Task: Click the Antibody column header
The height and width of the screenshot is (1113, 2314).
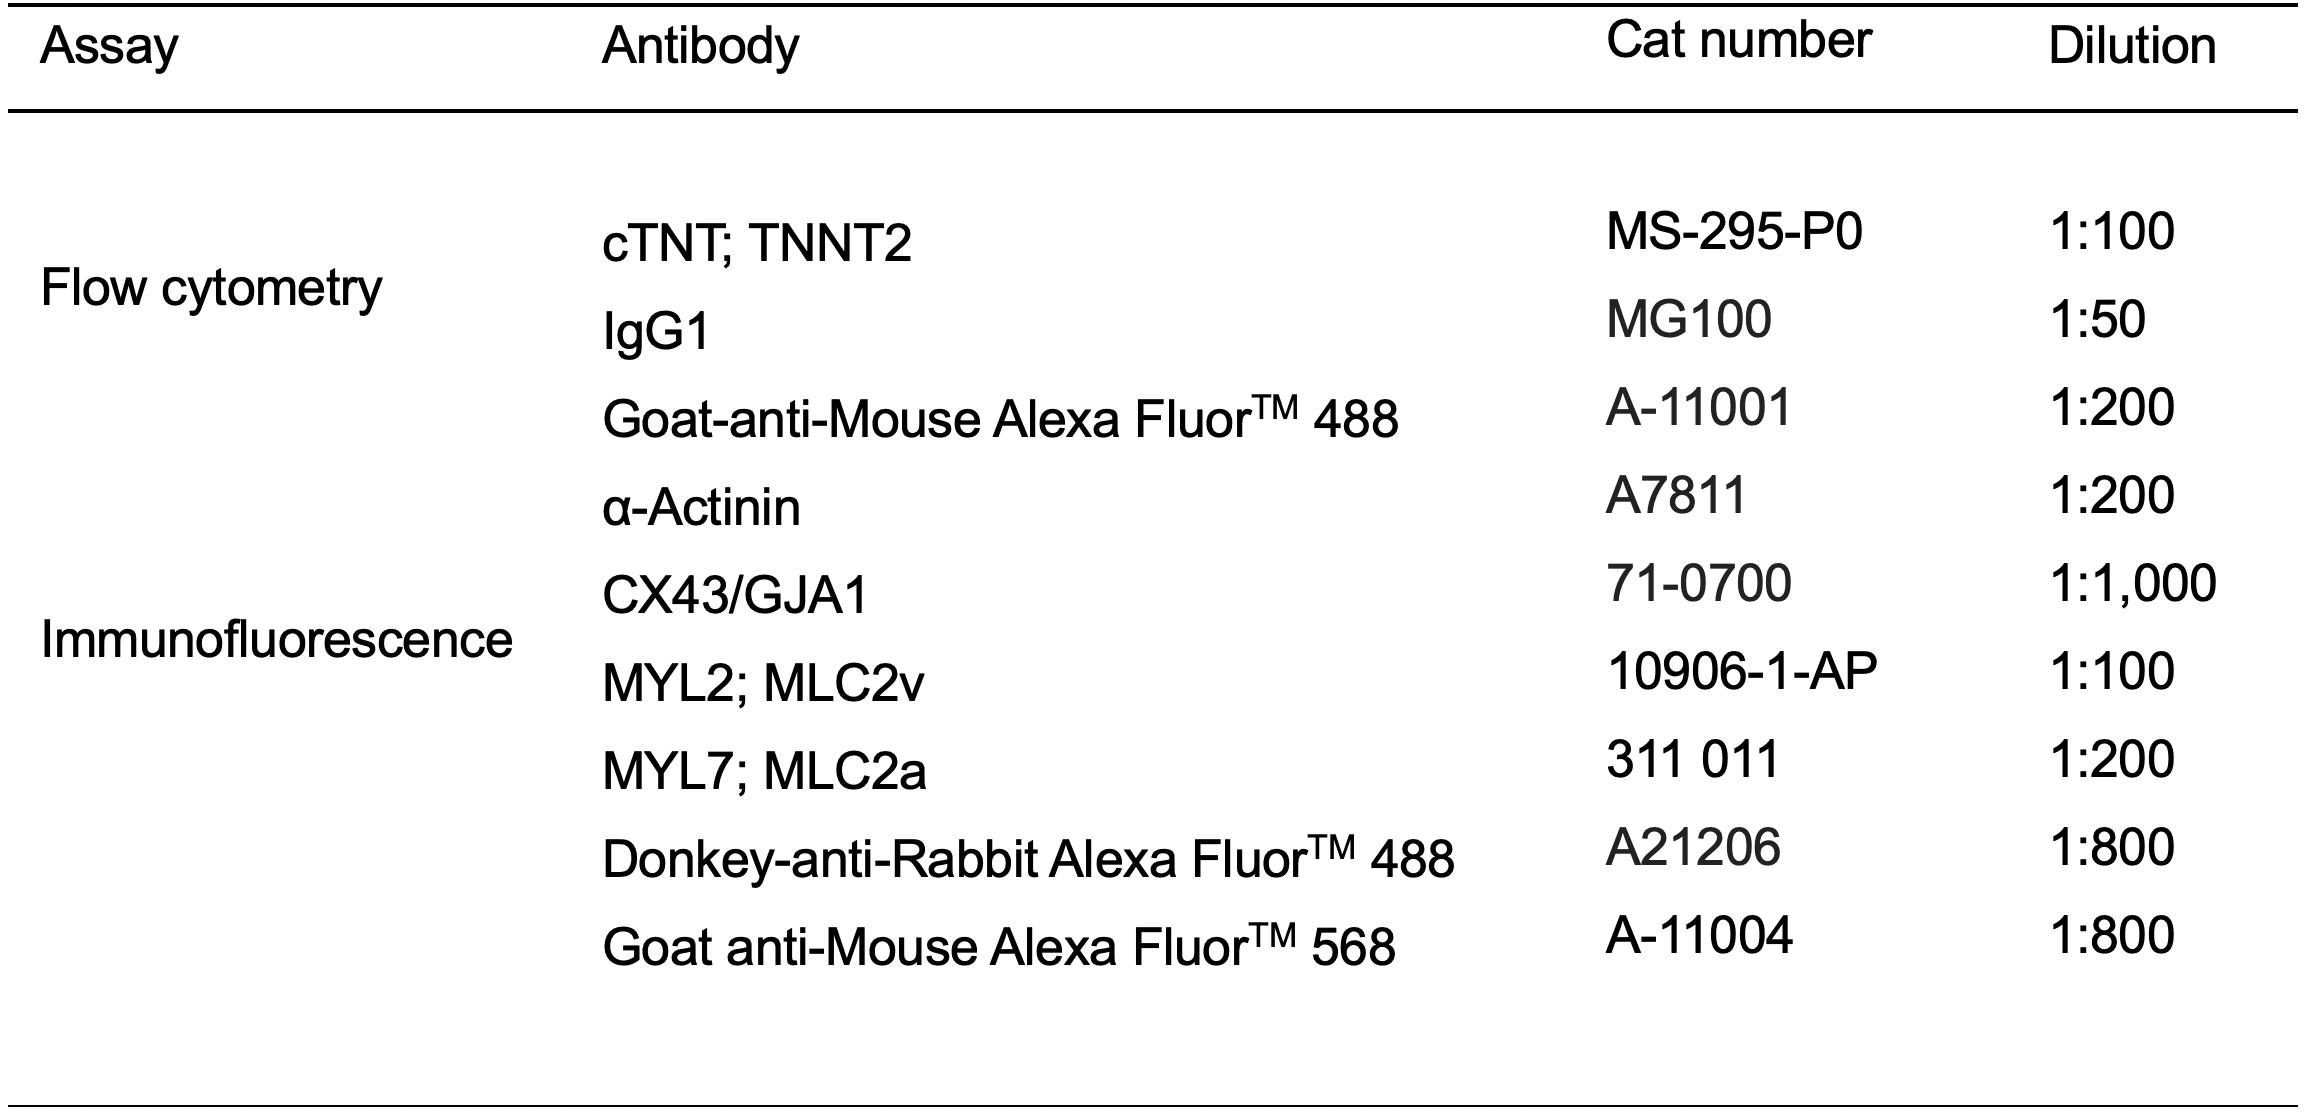Action: pyautogui.click(x=700, y=47)
